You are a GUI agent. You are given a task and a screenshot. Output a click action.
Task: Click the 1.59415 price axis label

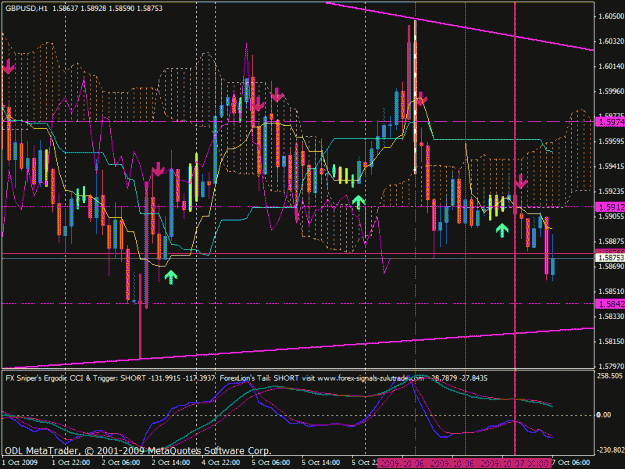pos(611,166)
